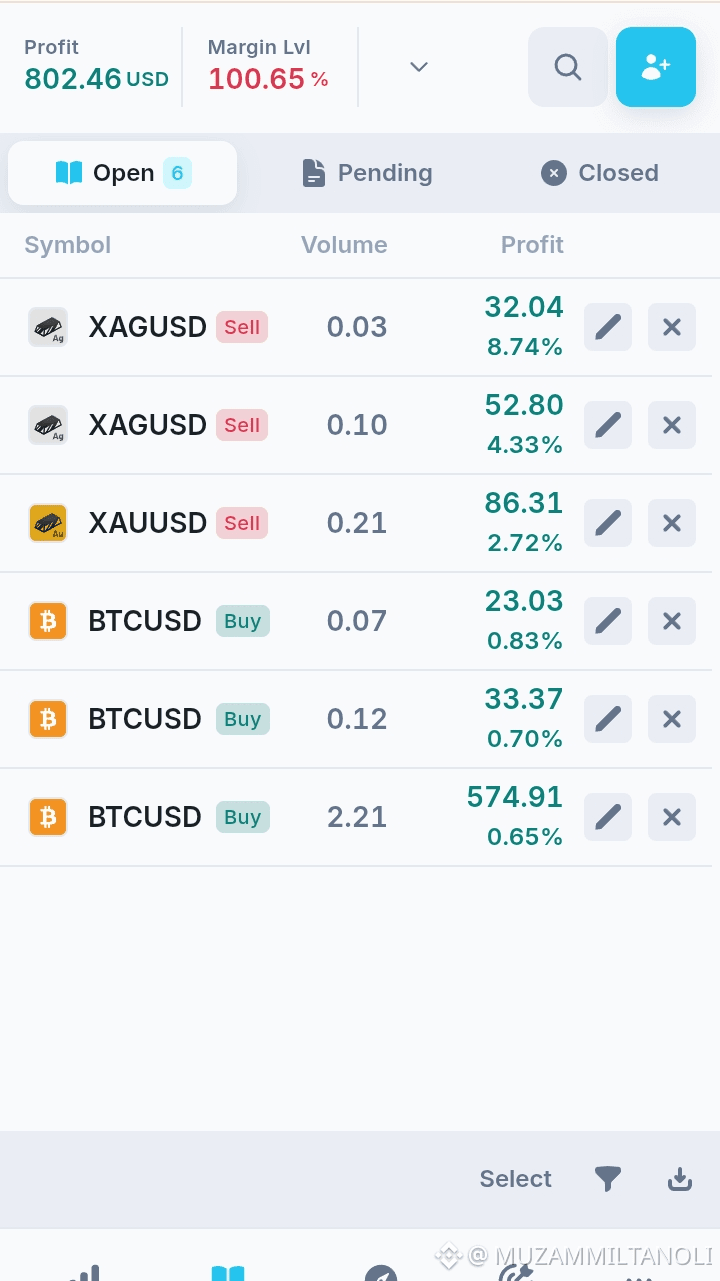Close the XAGUSD 0.03 sell position
The width and height of the screenshot is (720, 1281).
click(x=672, y=327)
